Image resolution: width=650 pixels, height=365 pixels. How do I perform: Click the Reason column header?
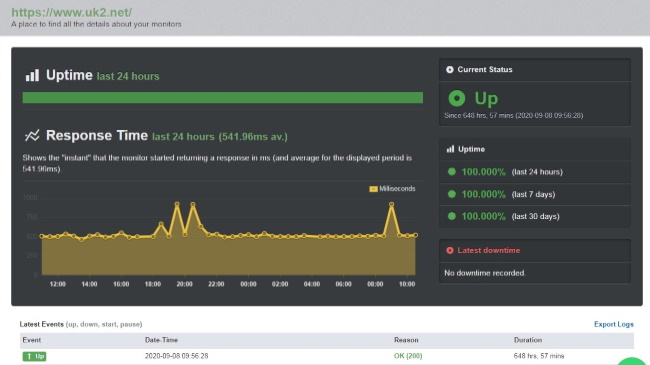pos(406,340)
